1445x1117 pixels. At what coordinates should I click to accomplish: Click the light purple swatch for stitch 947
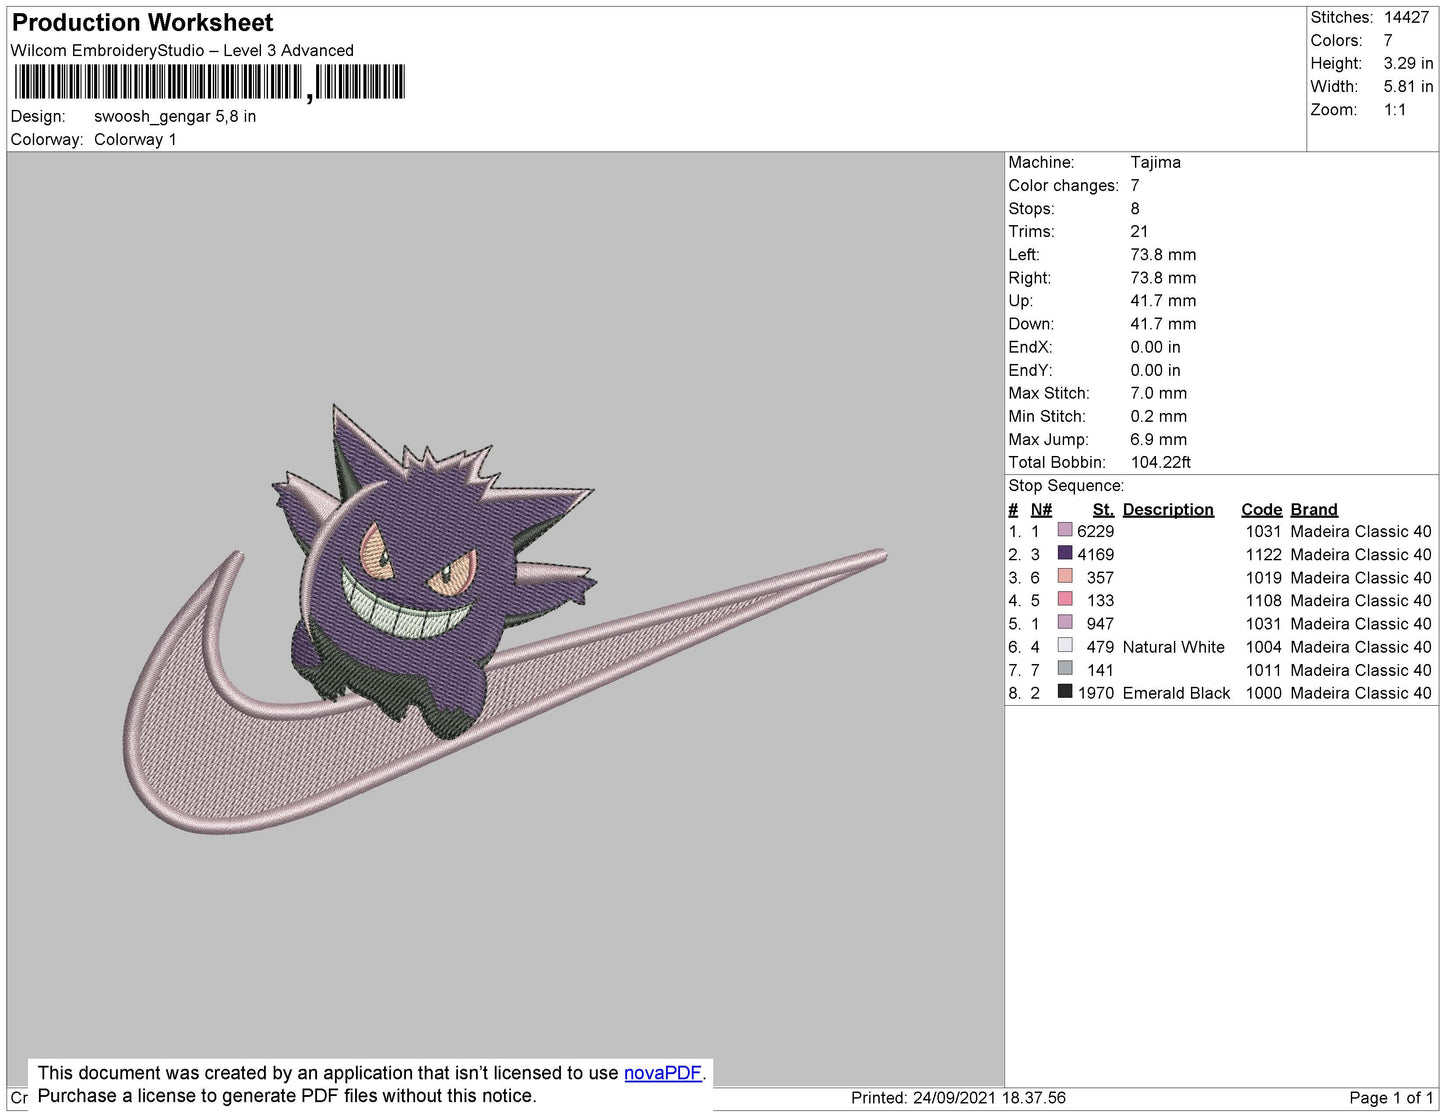[x=1065, y=623]
